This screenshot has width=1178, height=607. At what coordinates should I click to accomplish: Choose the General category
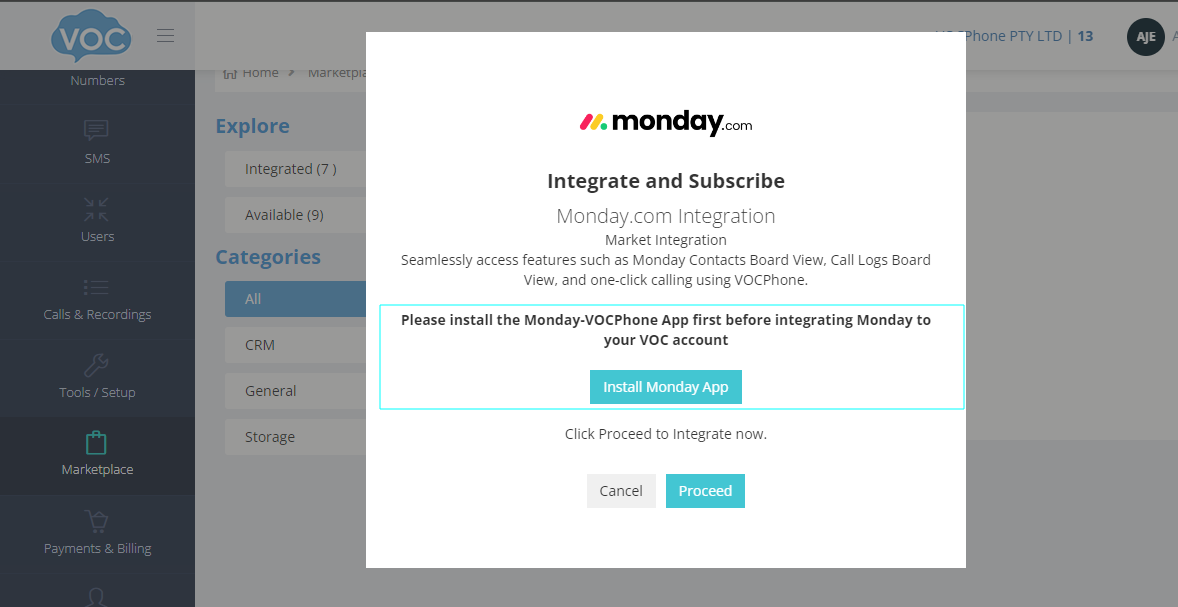[x=270, y=391]
